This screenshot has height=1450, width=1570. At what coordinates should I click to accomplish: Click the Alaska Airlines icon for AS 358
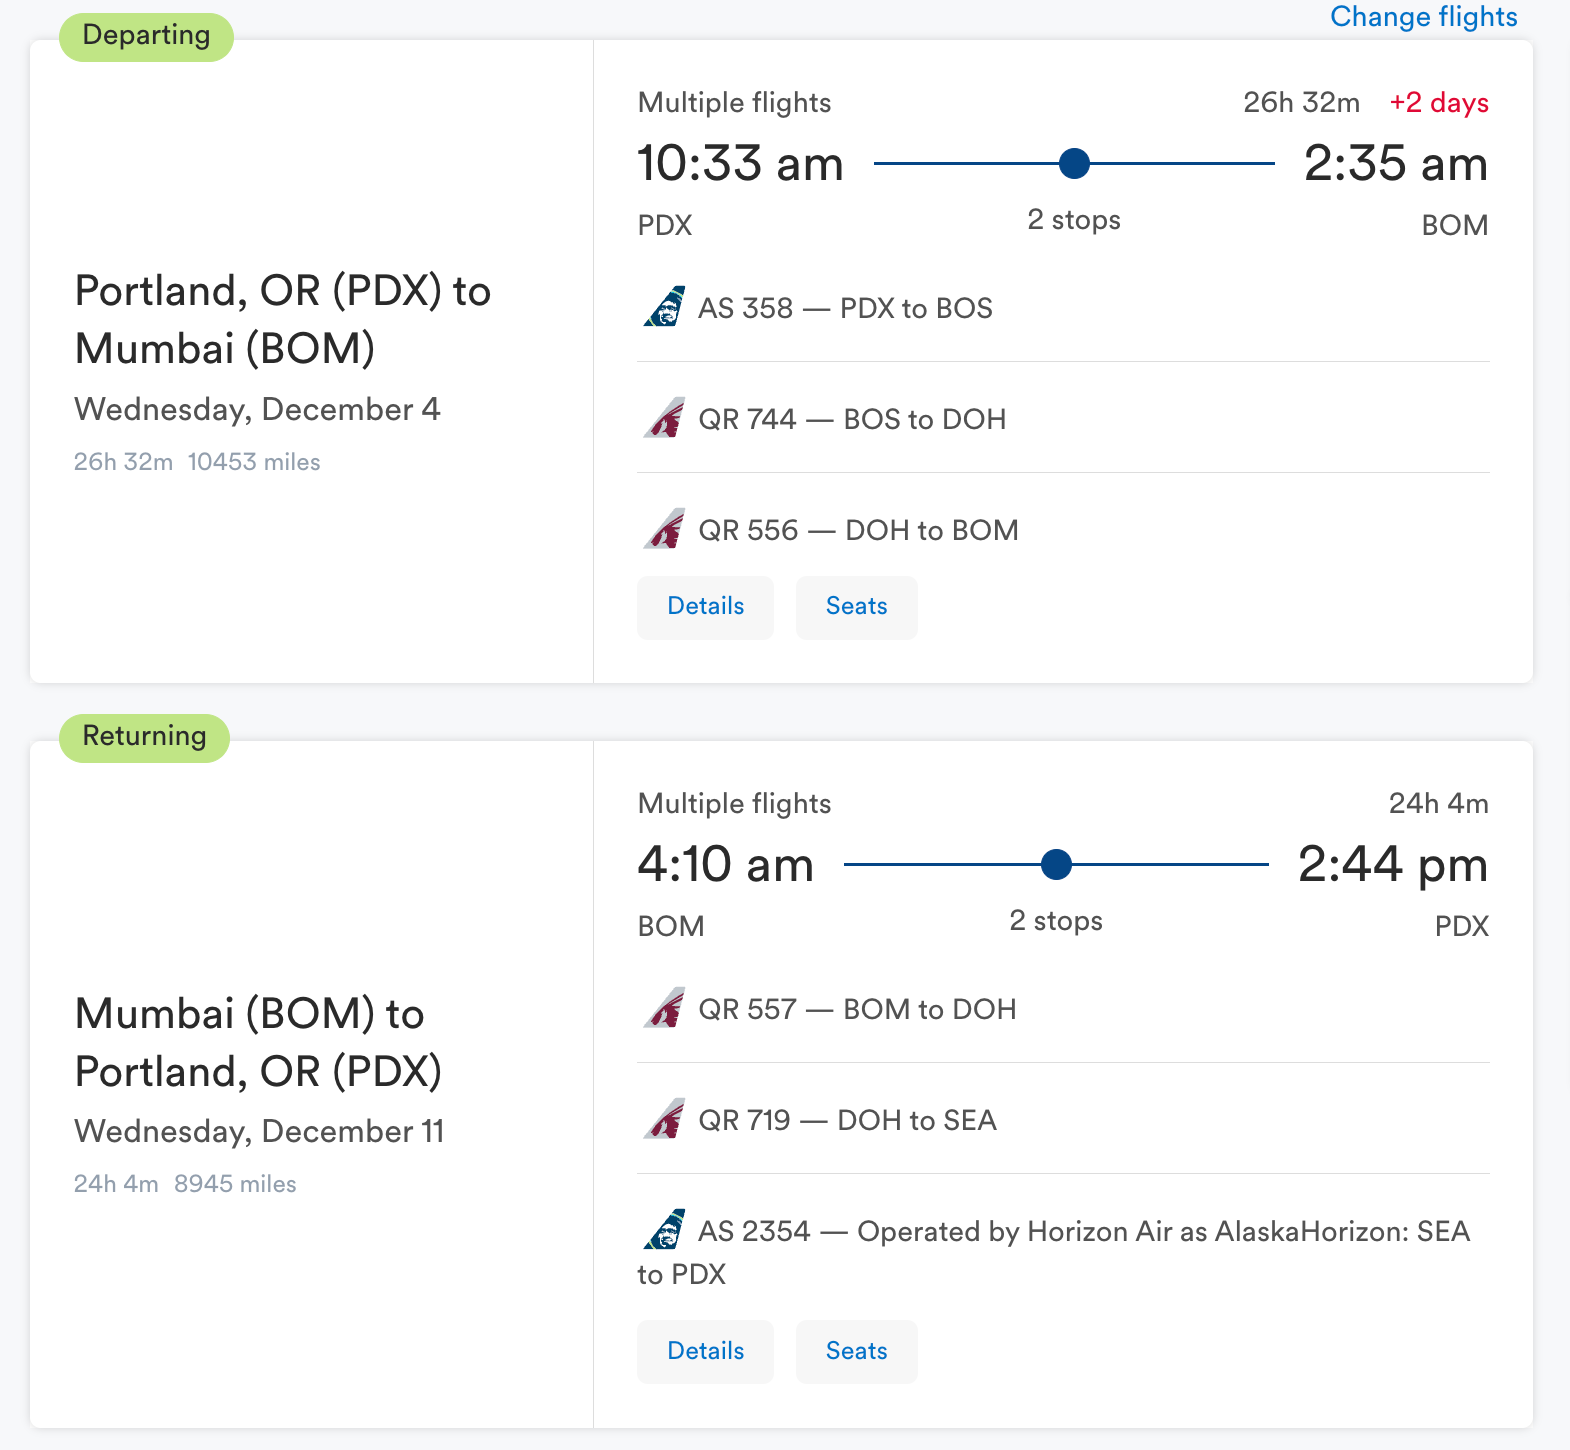coord(664,307)
